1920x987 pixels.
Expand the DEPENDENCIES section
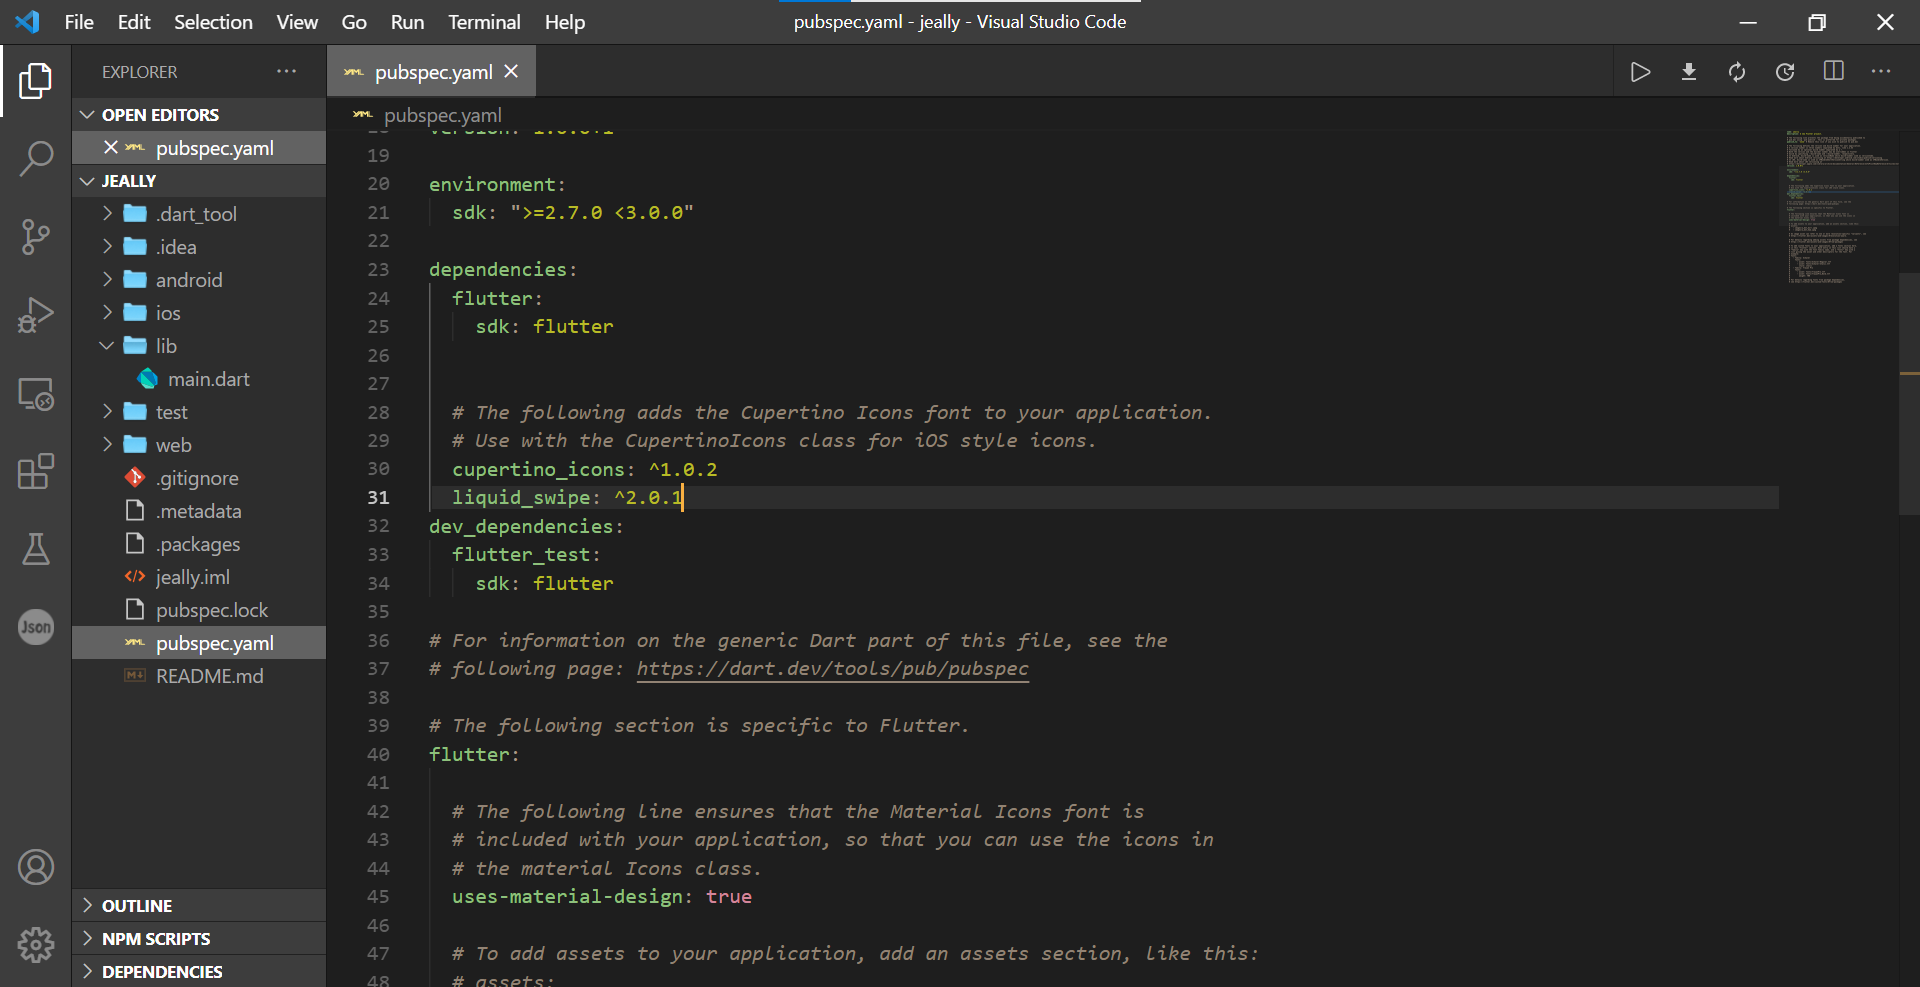[x=199, y=971]
